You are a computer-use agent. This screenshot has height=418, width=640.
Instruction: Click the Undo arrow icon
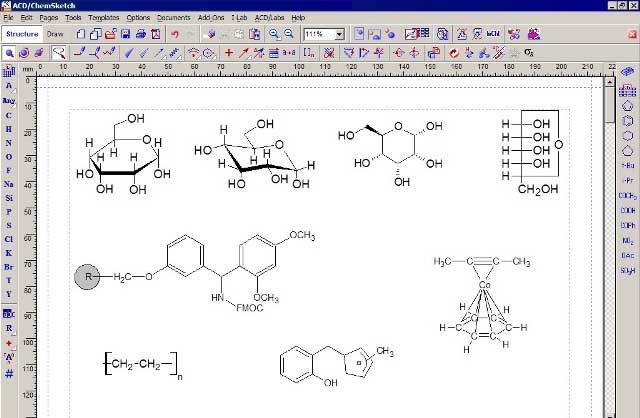tap(175, 34)
